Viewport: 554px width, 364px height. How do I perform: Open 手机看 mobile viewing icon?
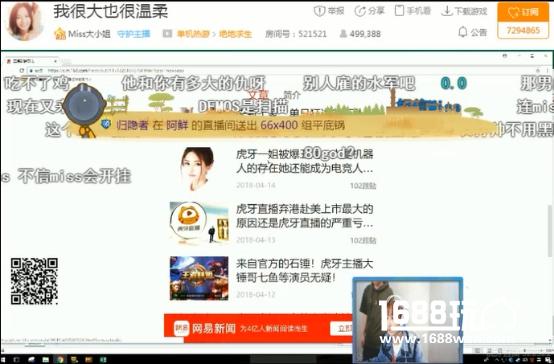(x=399, y=11)
